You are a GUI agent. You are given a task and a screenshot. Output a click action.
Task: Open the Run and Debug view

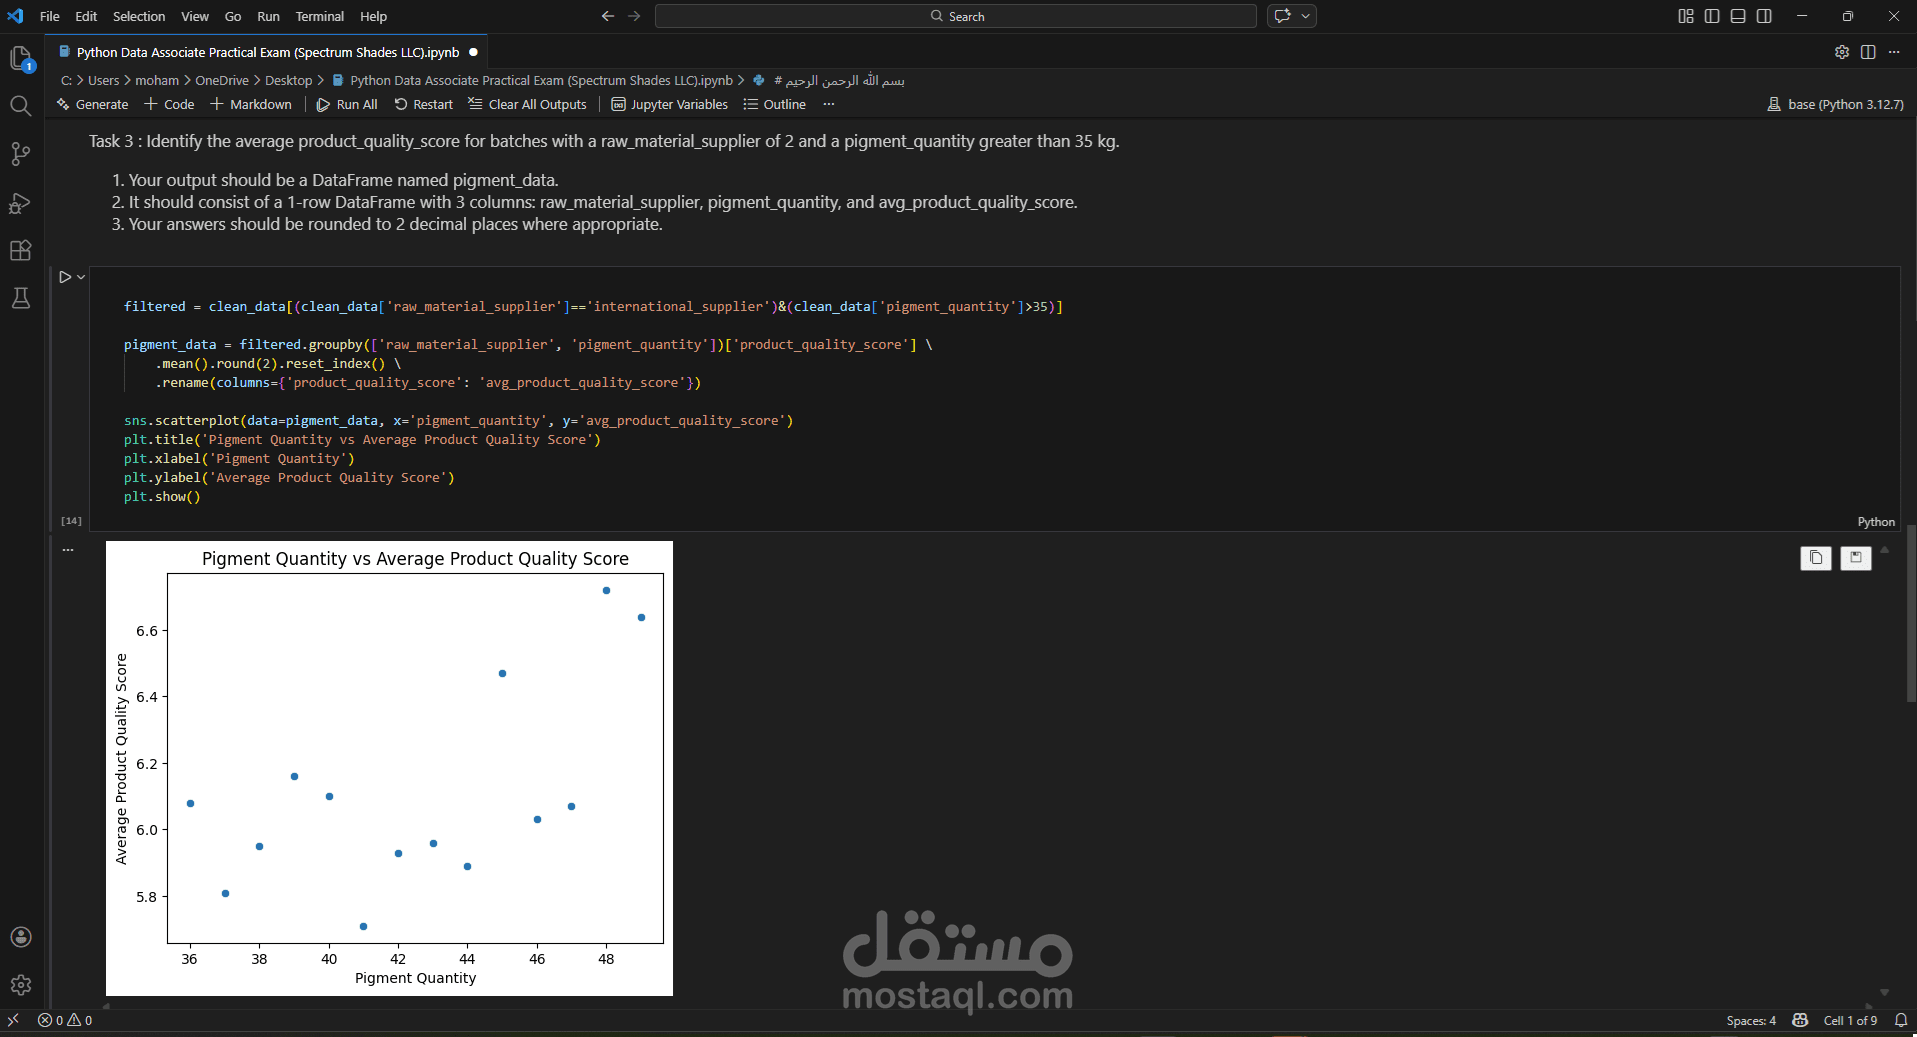(x=20, y=203)
